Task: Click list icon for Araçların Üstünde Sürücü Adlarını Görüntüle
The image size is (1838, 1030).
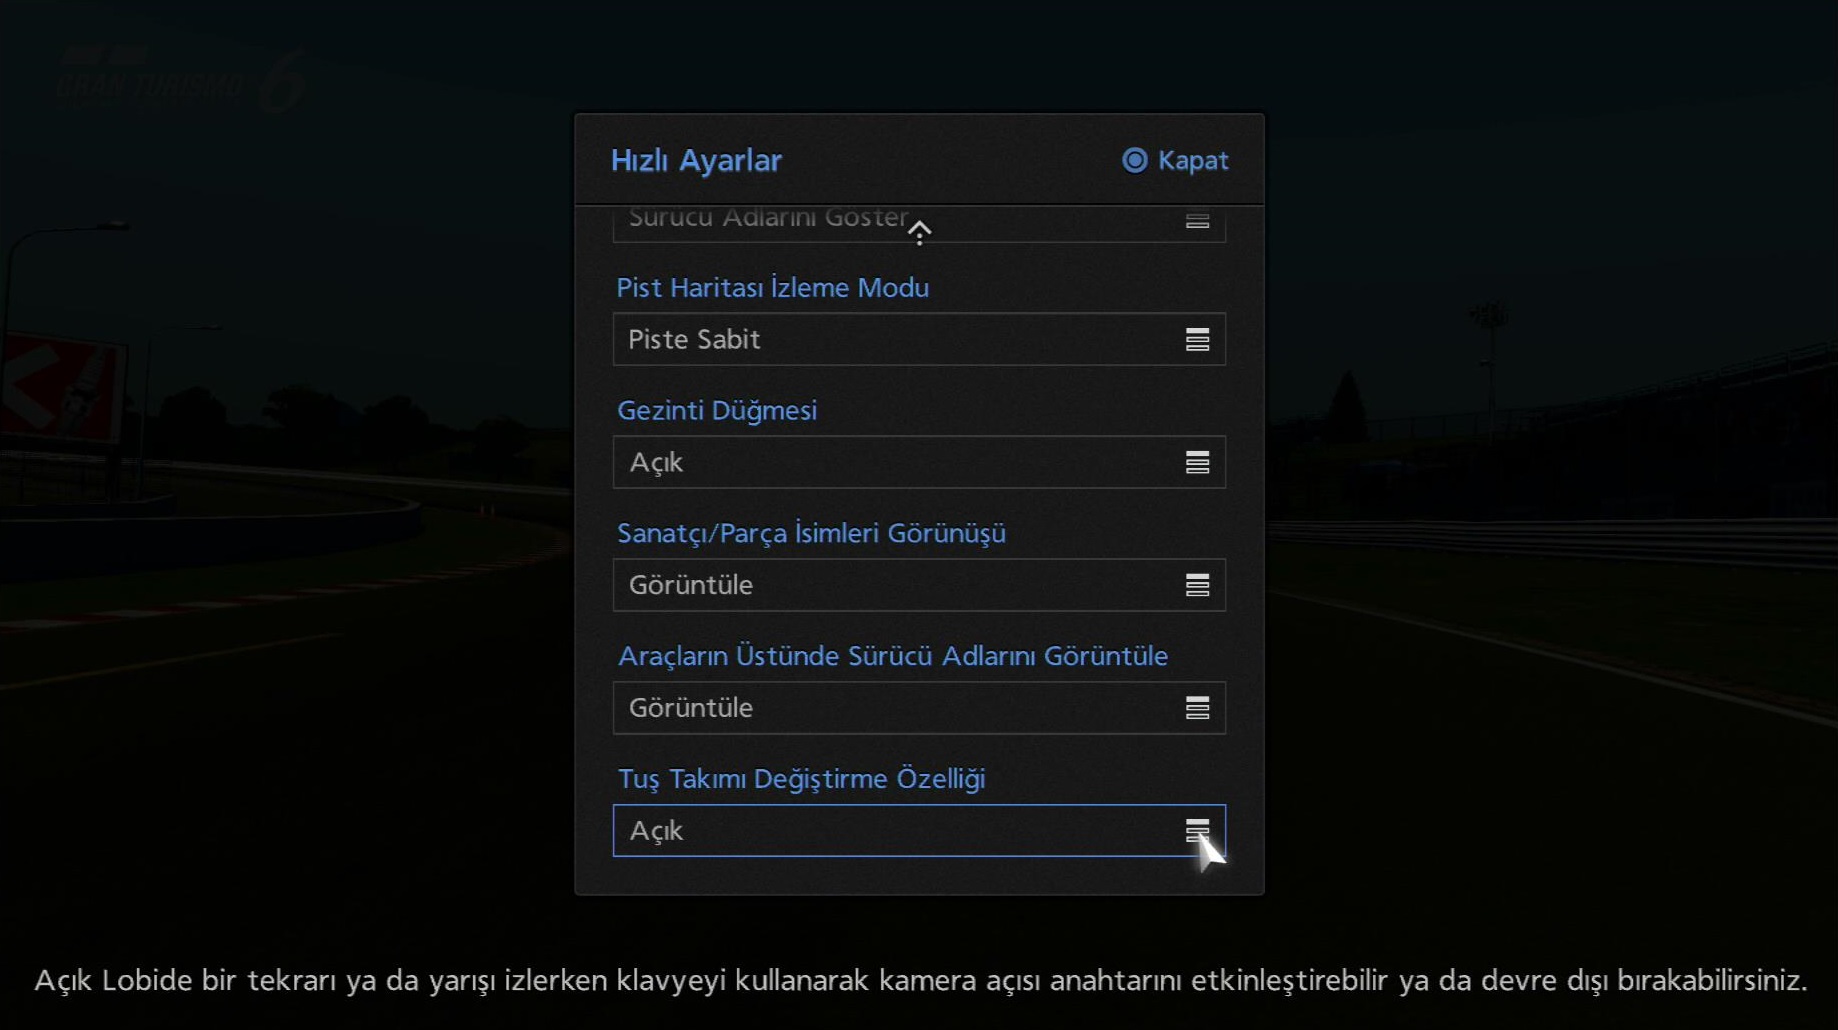Action: click(x=1197, y=708)
